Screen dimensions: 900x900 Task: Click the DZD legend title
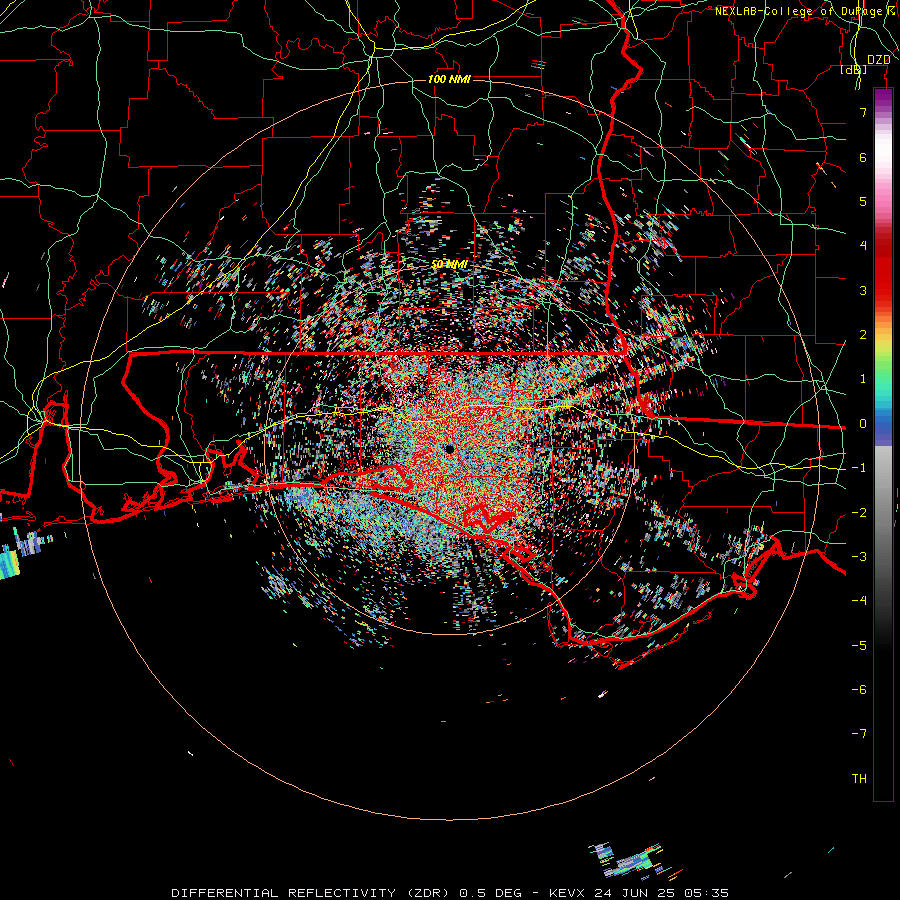click(x=878, y=60)
